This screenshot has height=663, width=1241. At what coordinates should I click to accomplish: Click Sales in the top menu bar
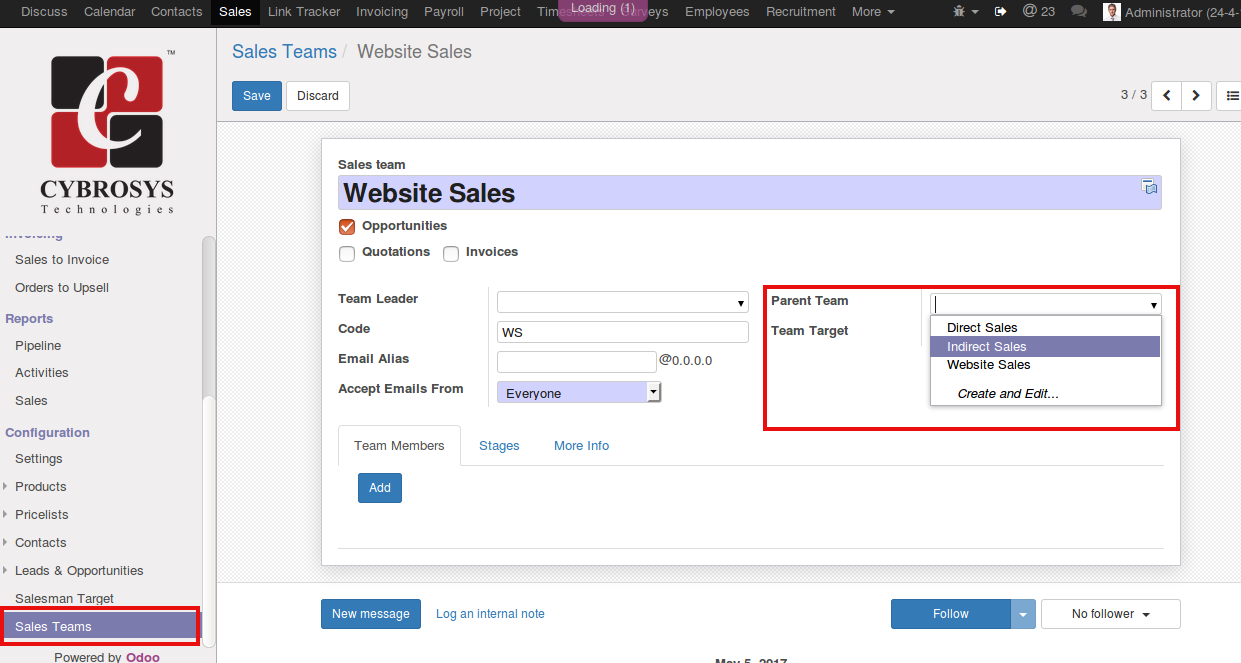(x=235, y=12)
